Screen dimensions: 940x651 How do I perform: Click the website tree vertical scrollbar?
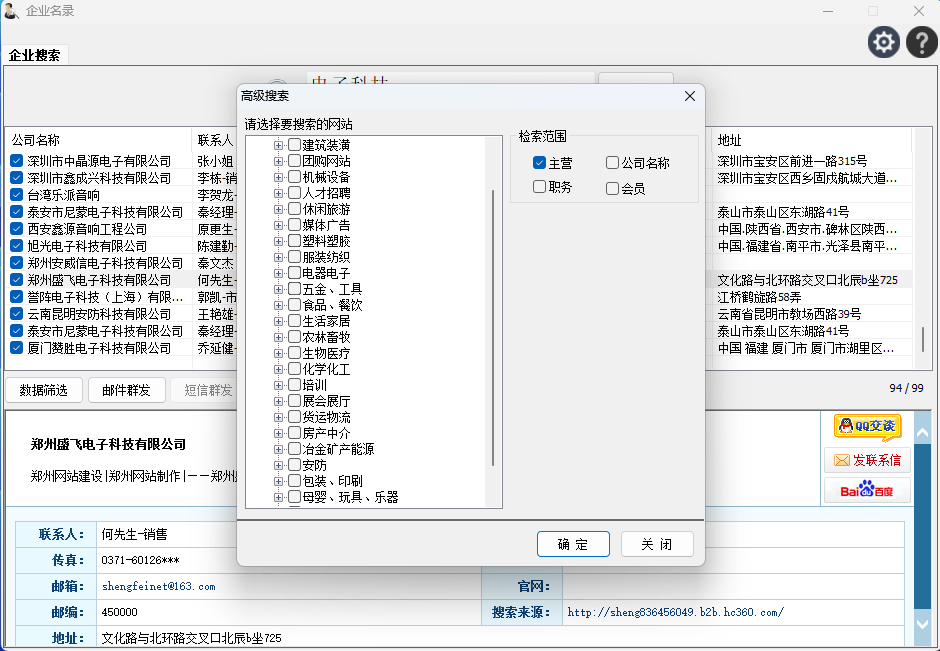click(x=493, y=320)
